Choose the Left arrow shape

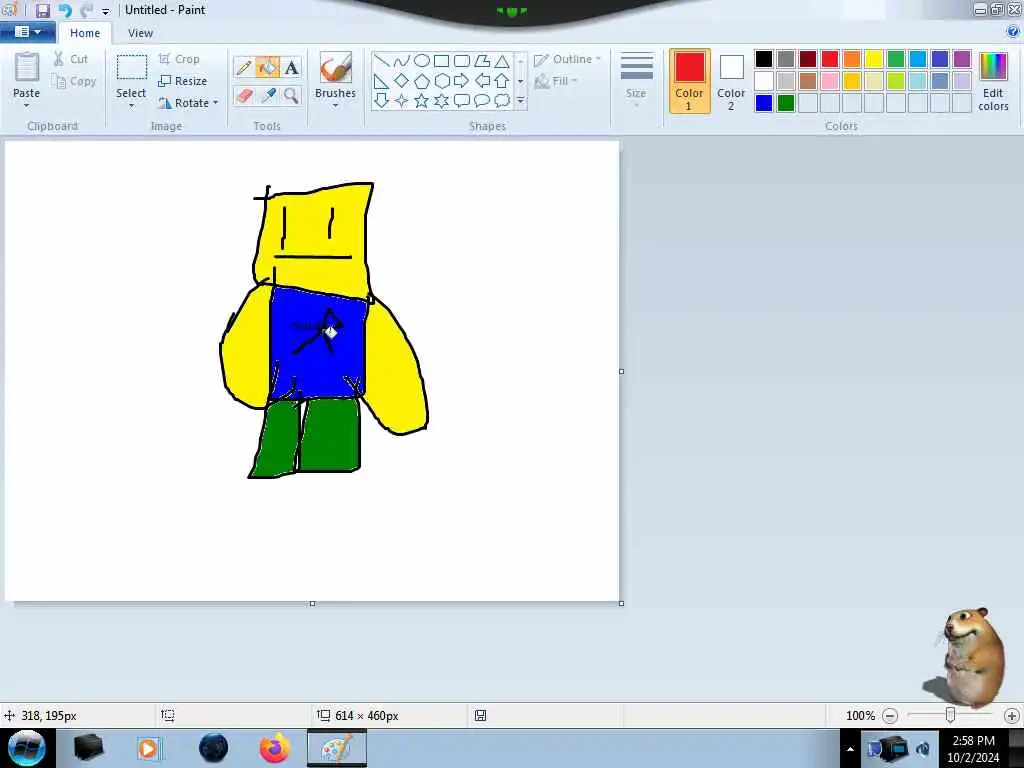point(482,81)
